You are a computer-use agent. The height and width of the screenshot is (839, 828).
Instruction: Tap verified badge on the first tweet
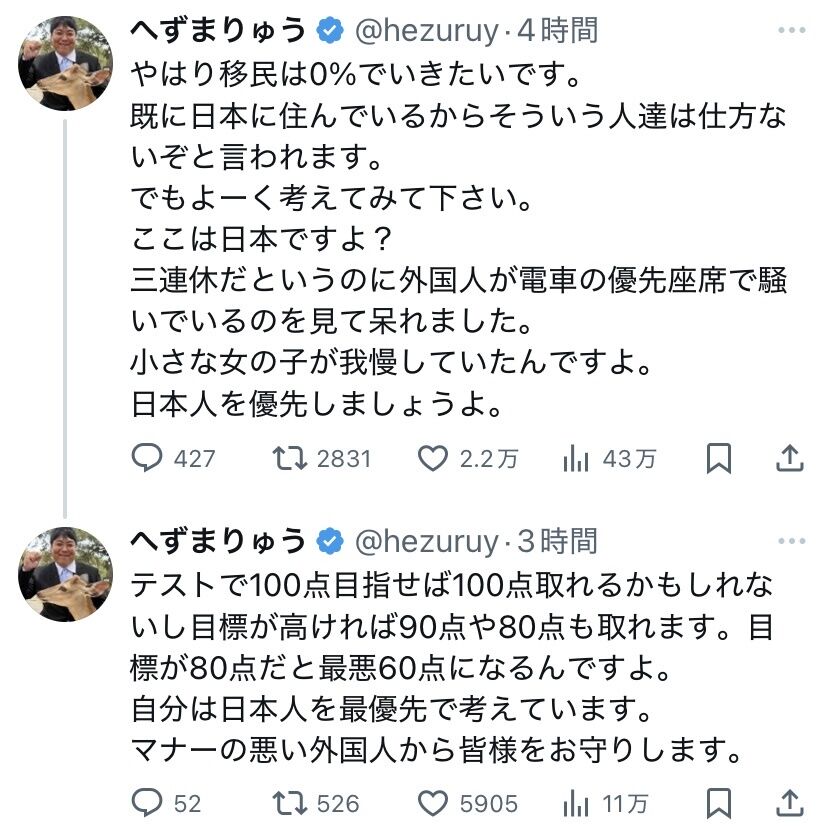(329, 31)
